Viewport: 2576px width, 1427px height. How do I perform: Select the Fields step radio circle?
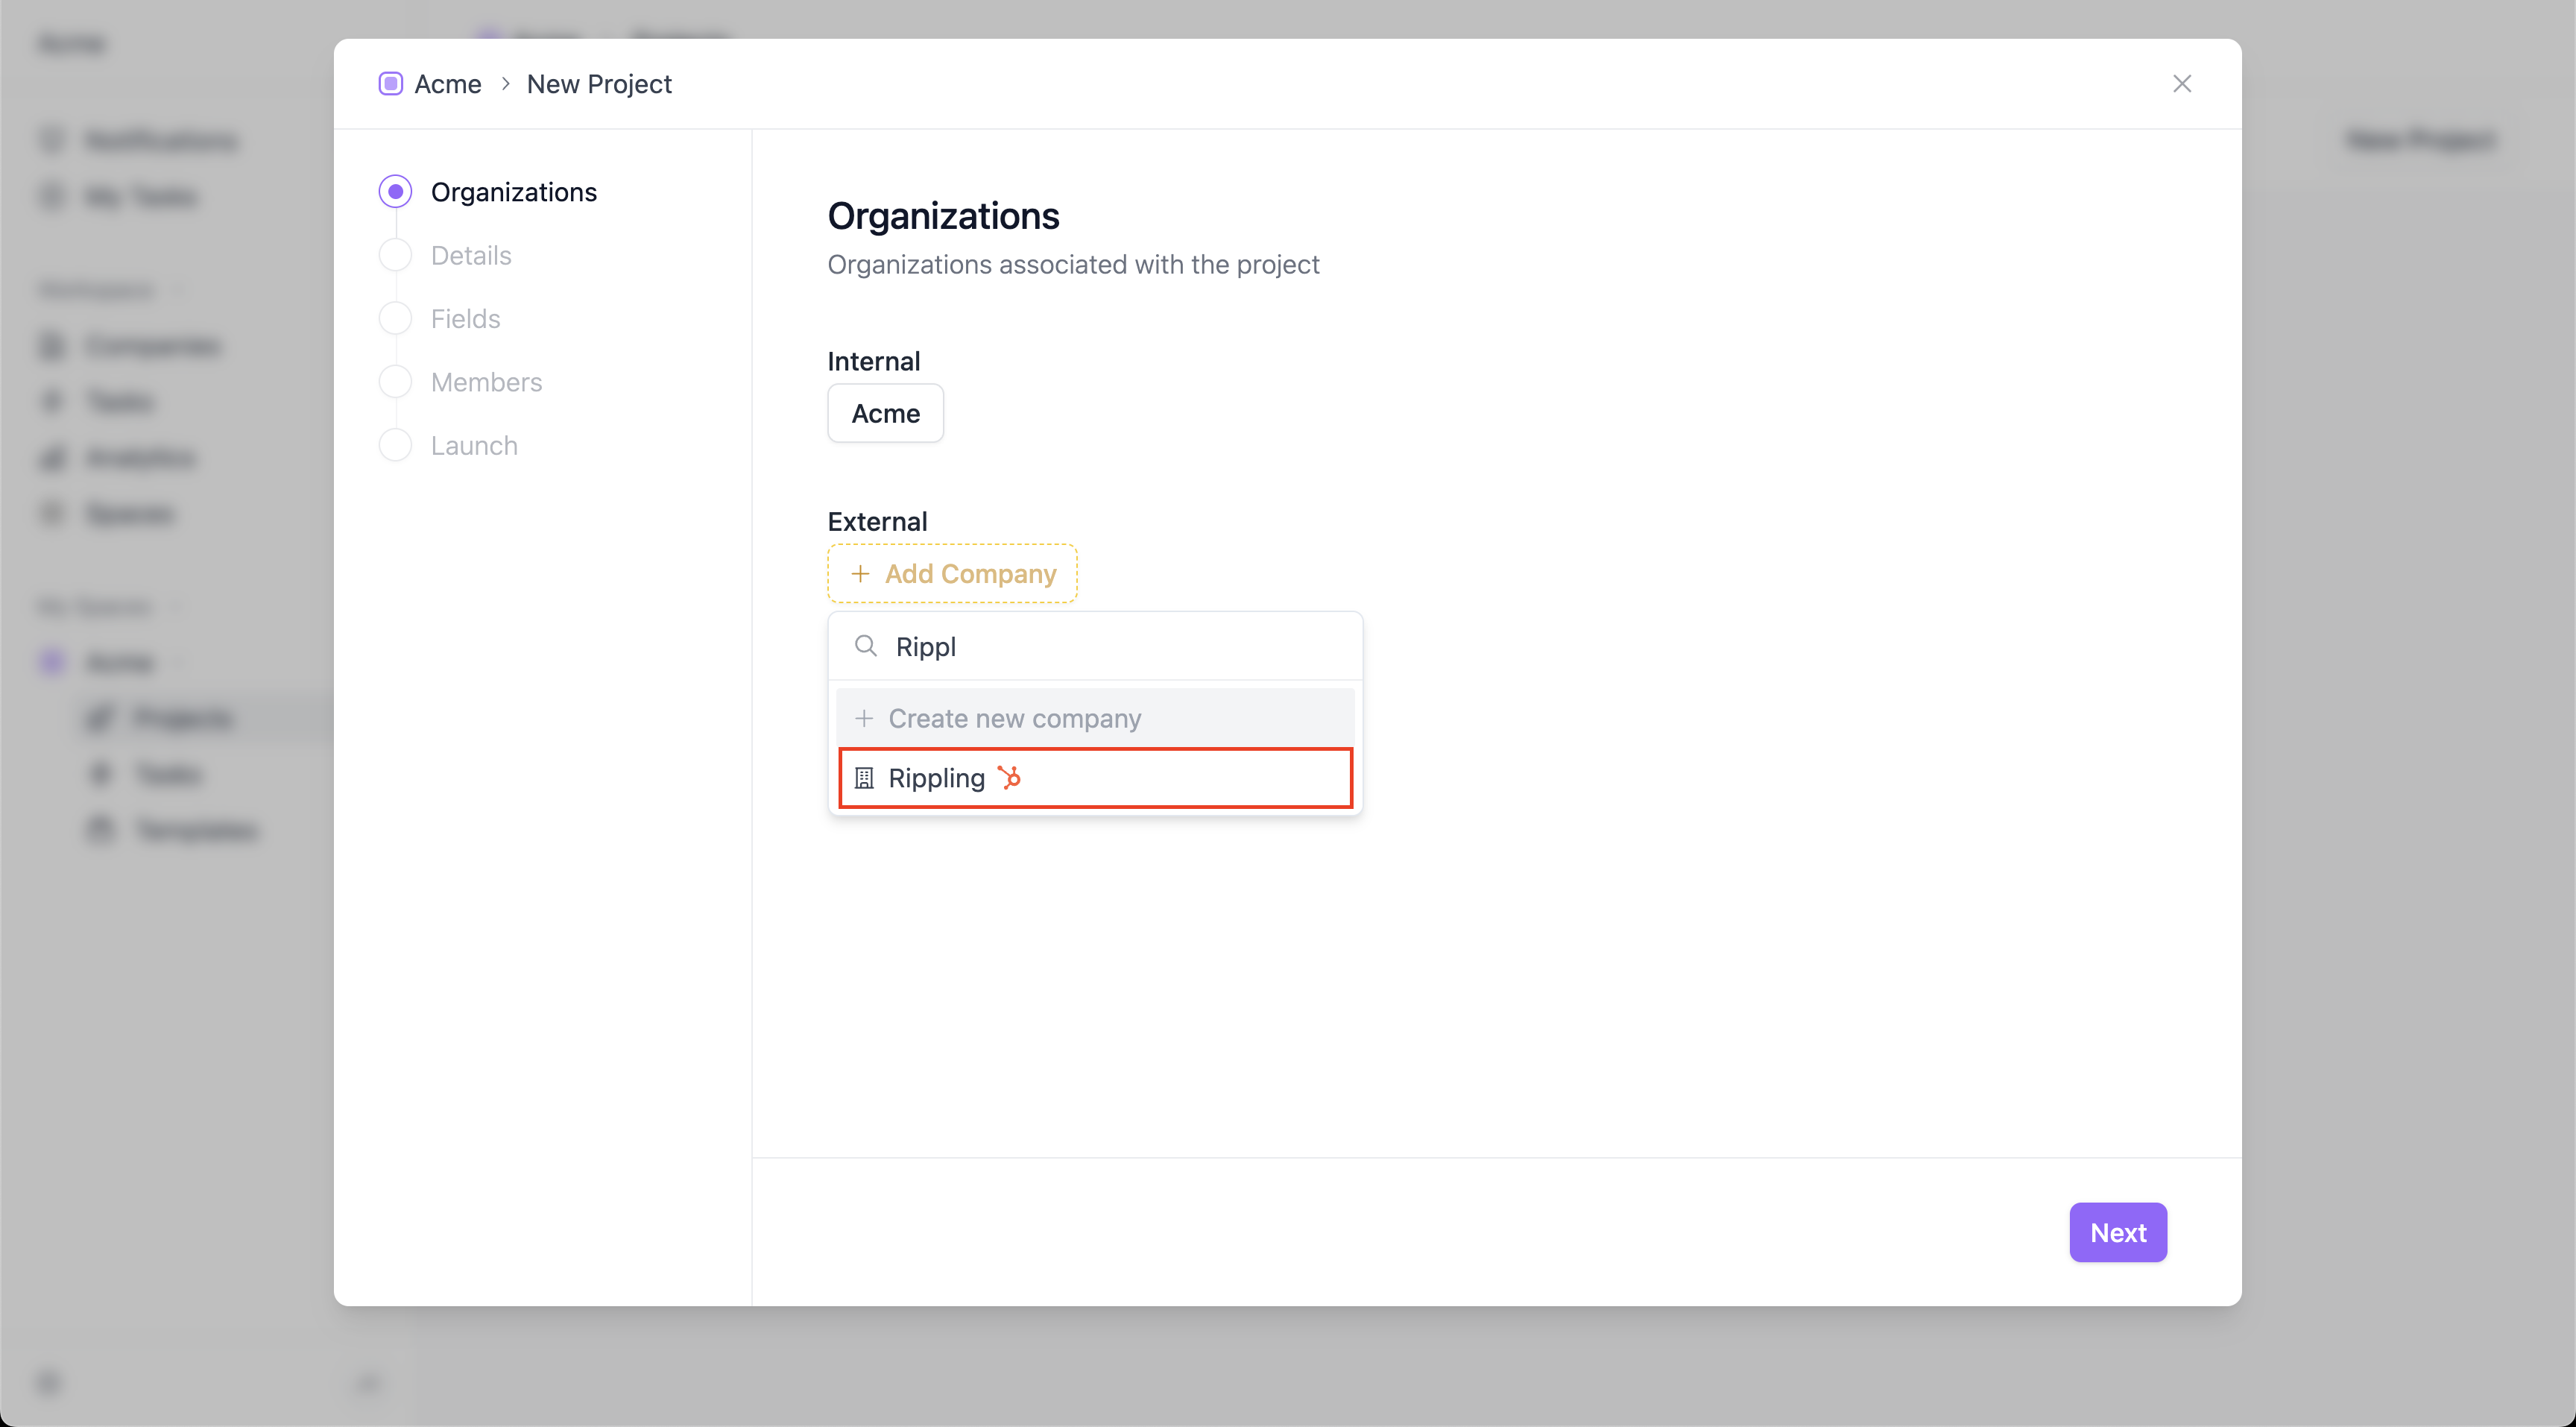click(396, 319)
